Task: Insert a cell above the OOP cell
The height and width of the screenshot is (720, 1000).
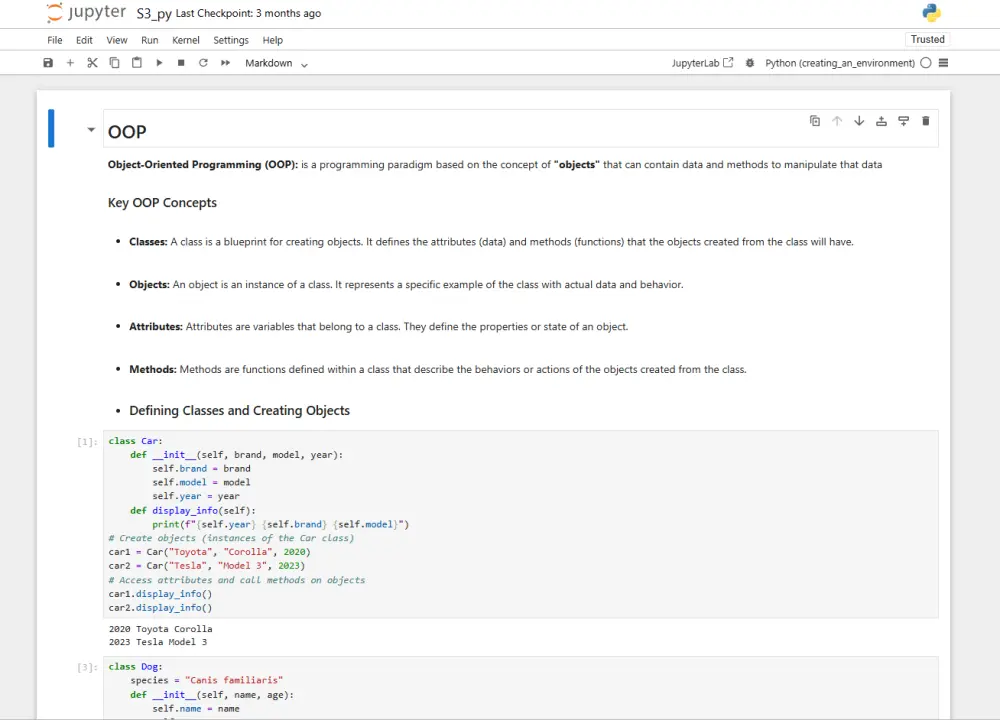Action: click(x=881, y=121)
